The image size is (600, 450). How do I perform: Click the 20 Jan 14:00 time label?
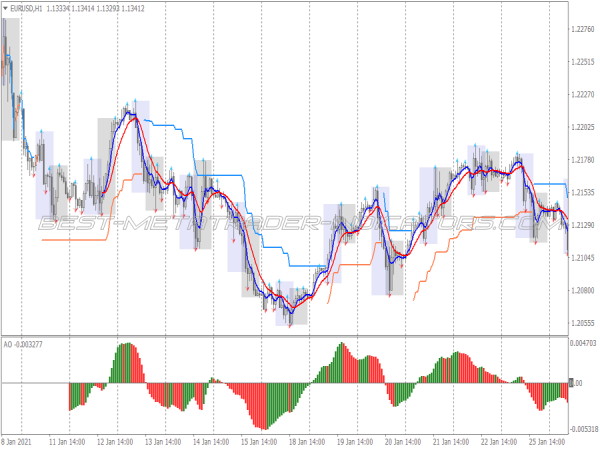point(403,442)
